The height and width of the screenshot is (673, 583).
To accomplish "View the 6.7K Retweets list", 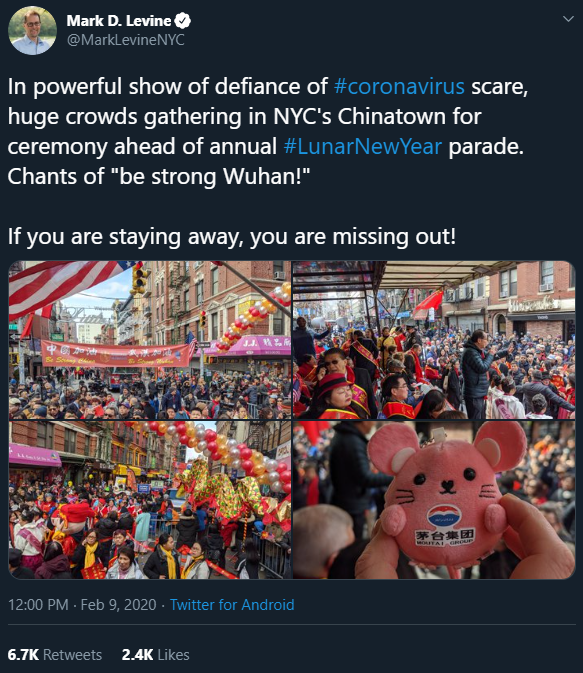I will click(x=55, y=655).
